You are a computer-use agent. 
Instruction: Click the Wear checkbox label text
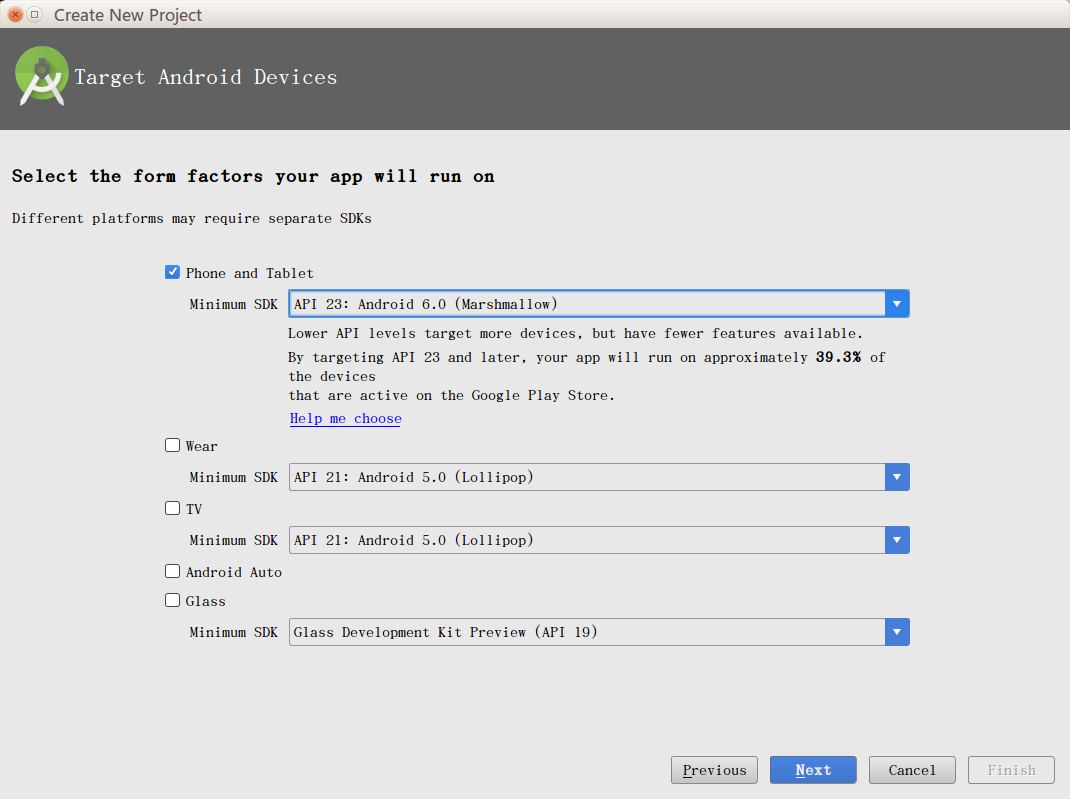[201, 446]
